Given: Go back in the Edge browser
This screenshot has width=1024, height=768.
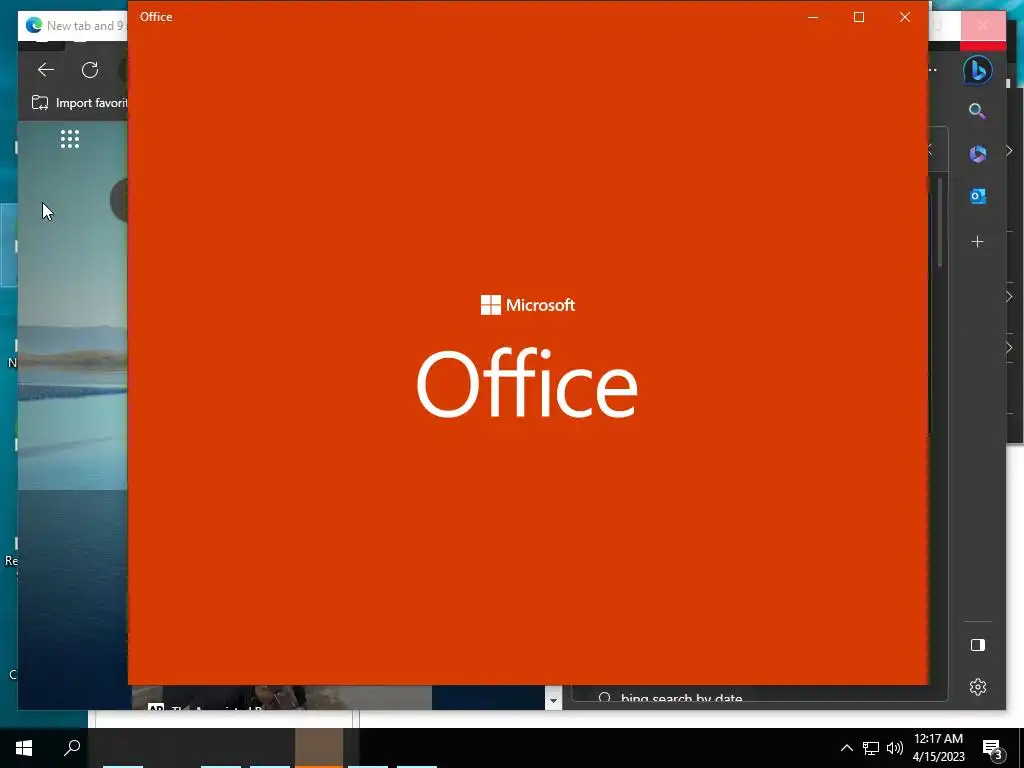Looking at the screenshot, I should (x=46, y=70).
